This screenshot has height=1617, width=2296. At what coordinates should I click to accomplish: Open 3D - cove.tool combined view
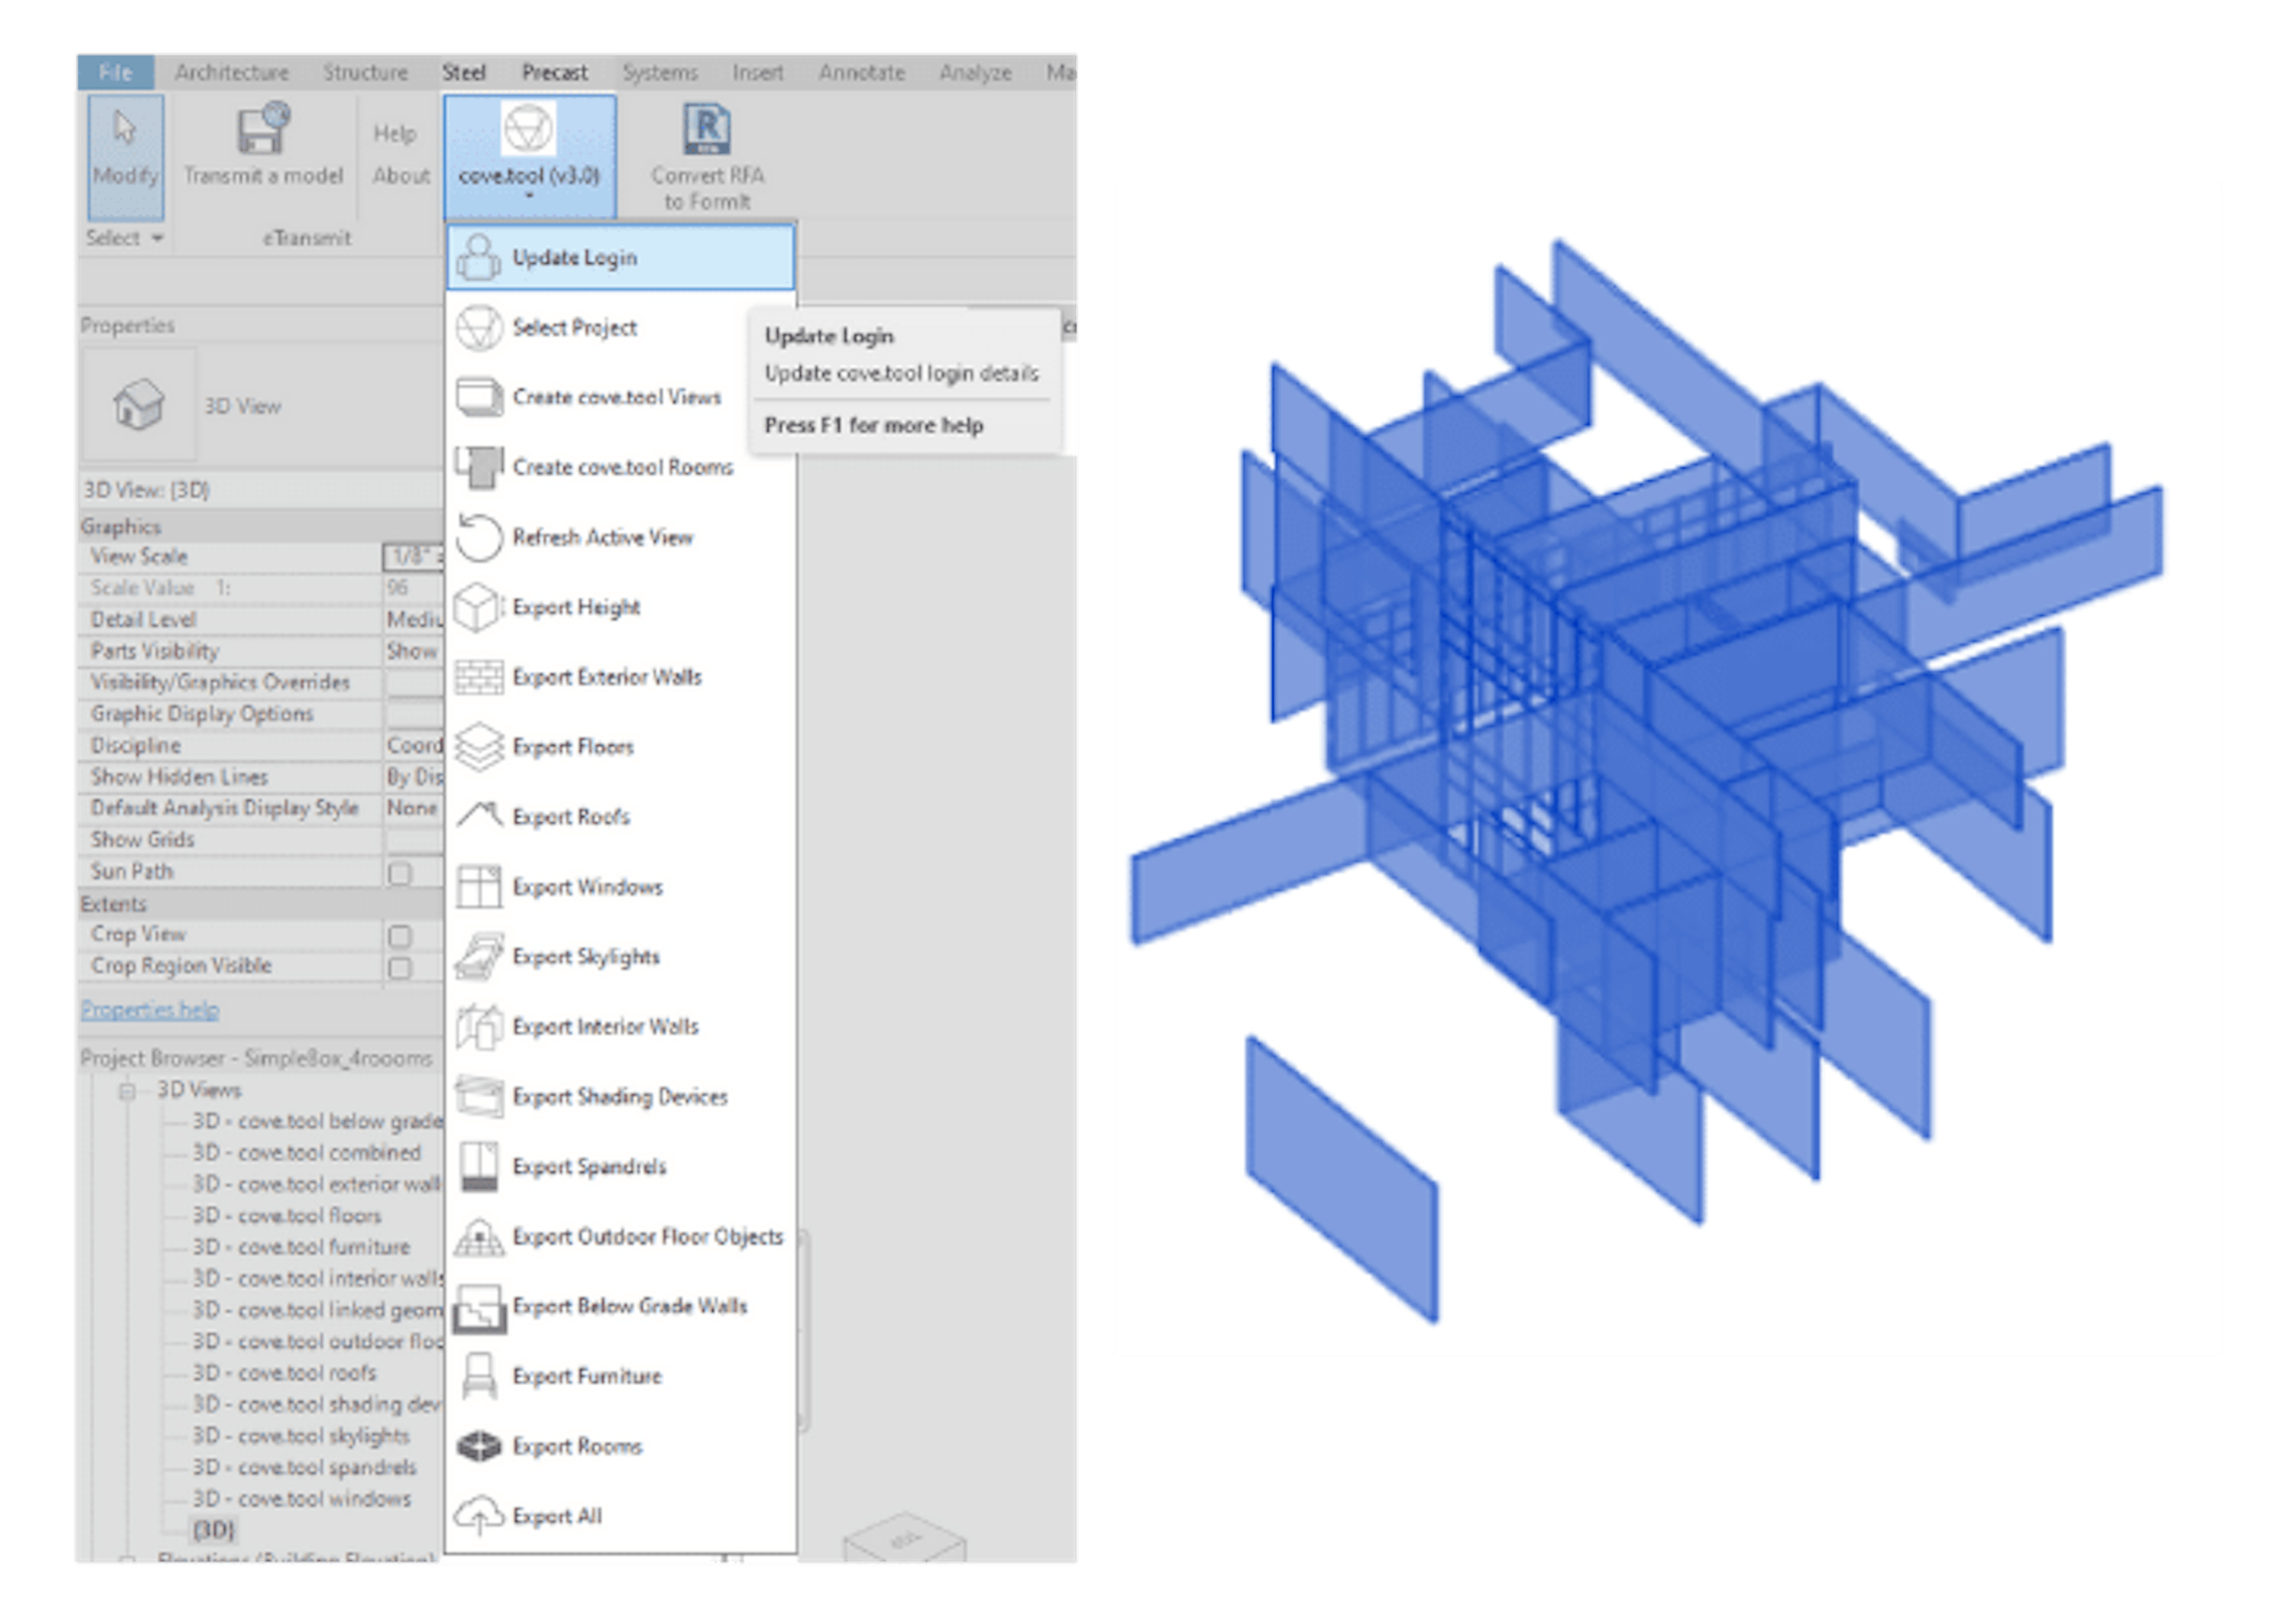(307, 1153)
